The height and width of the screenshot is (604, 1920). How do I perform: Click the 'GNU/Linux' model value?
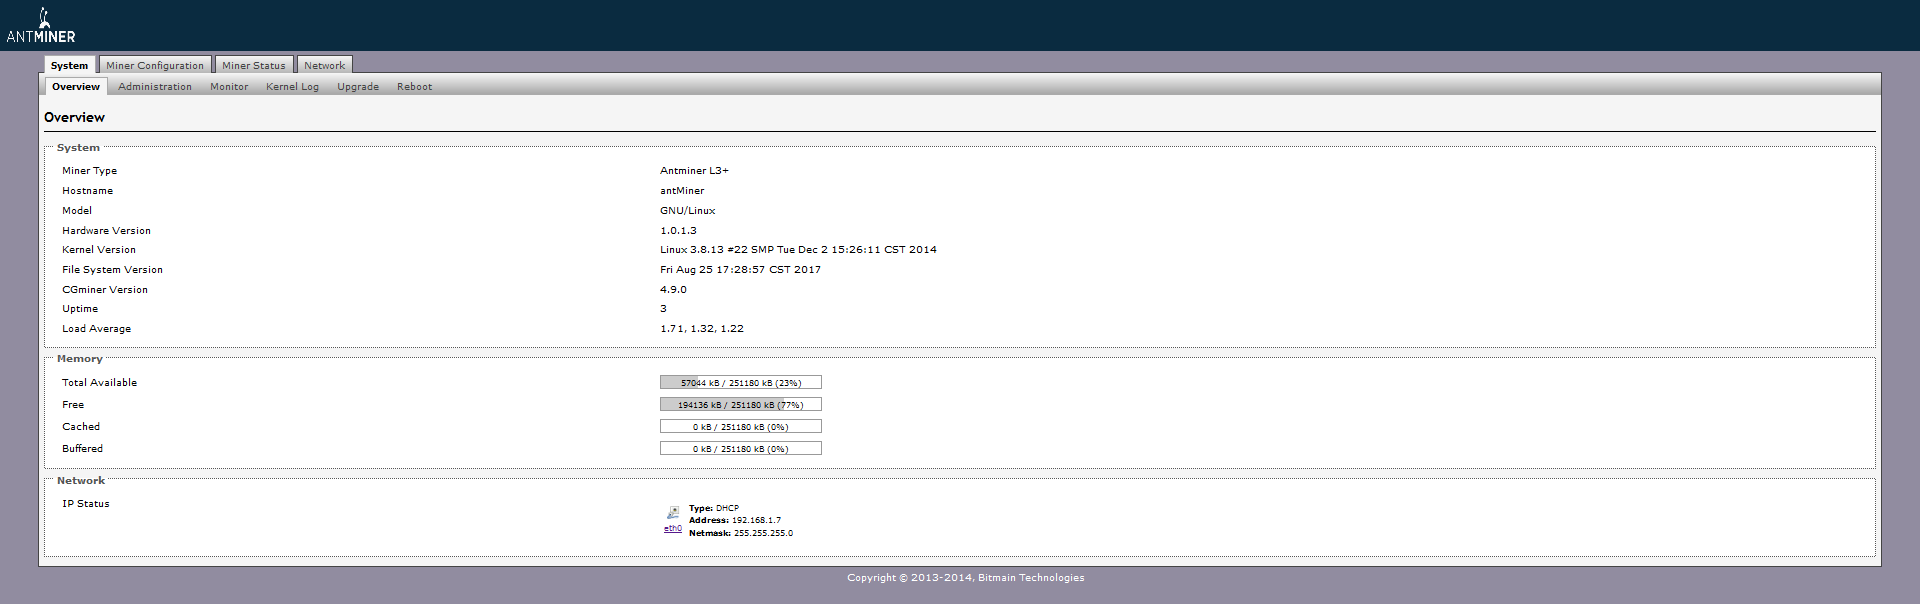(688, 211)
